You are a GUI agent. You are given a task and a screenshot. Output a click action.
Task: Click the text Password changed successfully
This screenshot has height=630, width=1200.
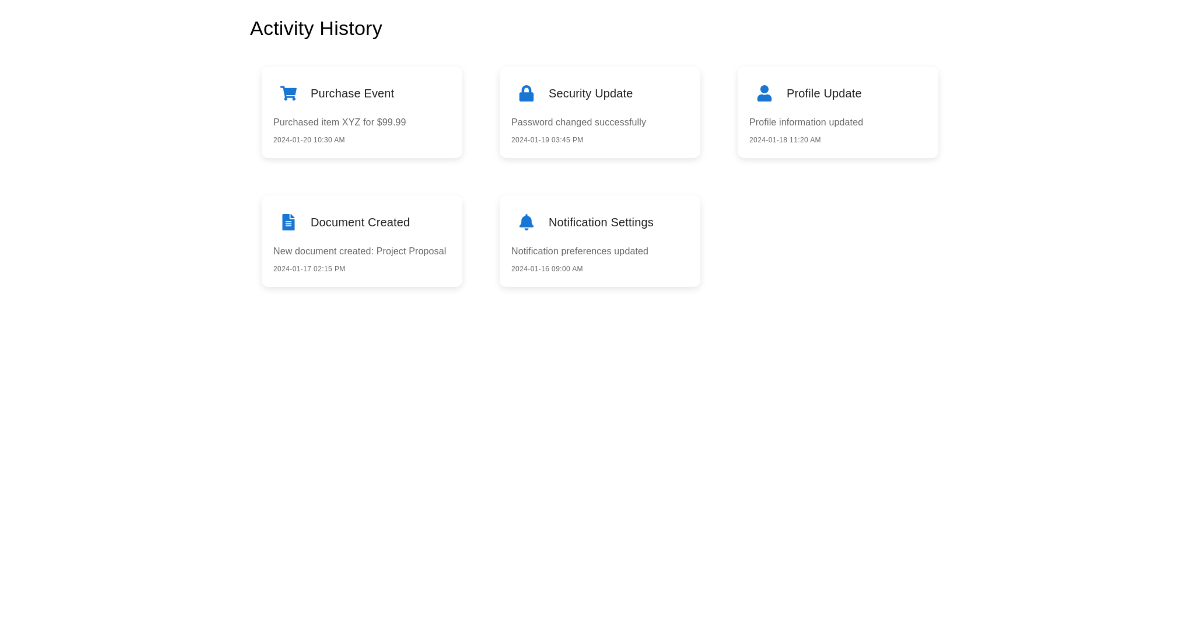[x=578, y=122]
